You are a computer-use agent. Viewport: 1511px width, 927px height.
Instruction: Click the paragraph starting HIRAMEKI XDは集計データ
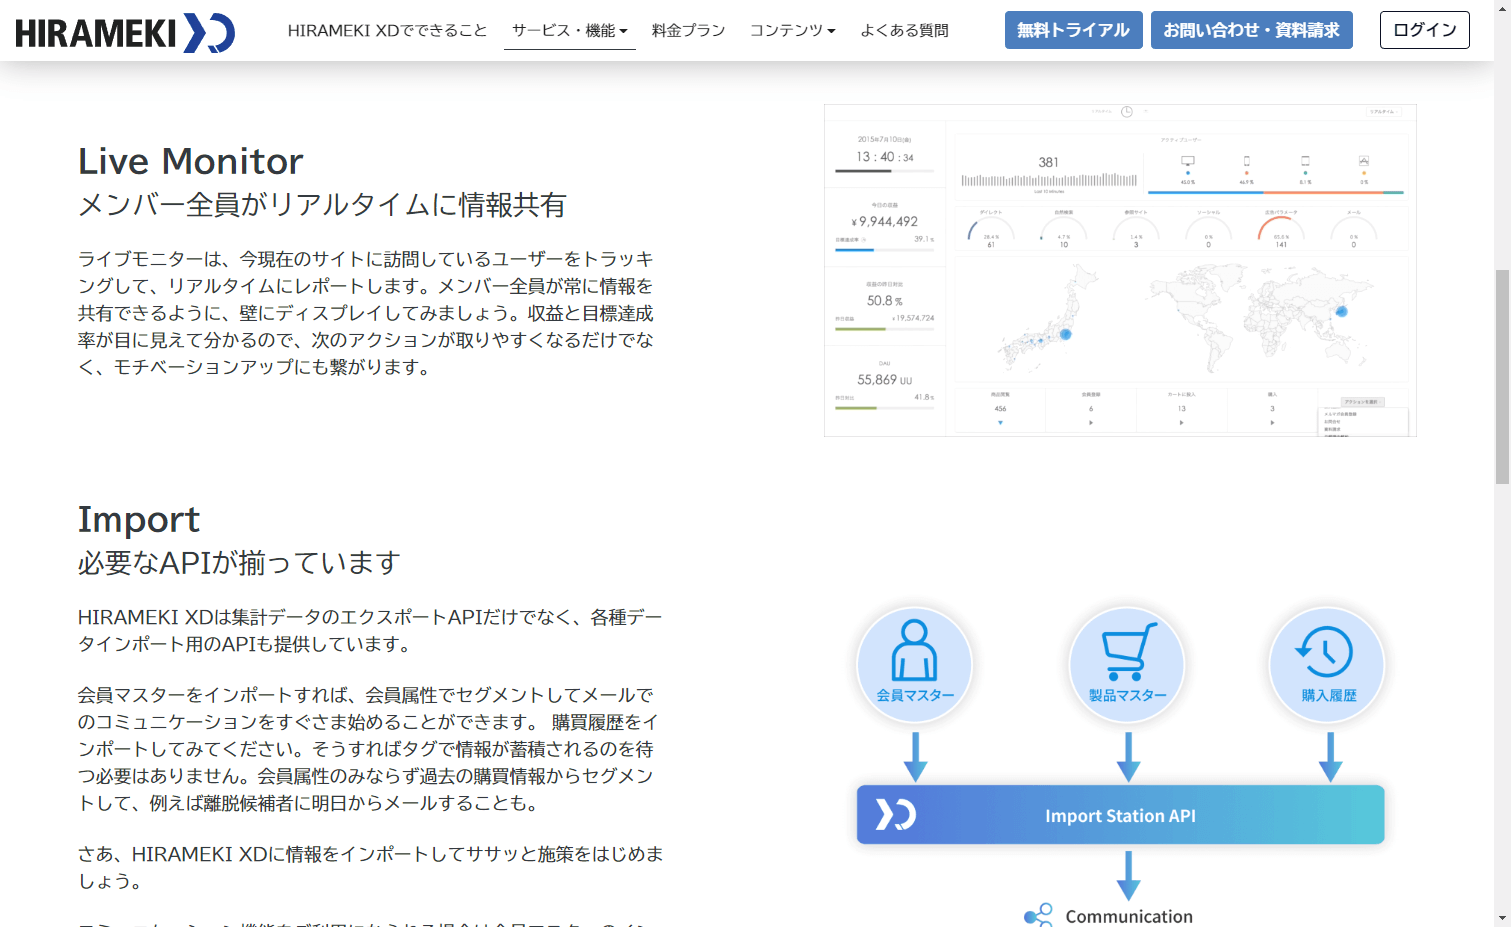coord(370,631)
